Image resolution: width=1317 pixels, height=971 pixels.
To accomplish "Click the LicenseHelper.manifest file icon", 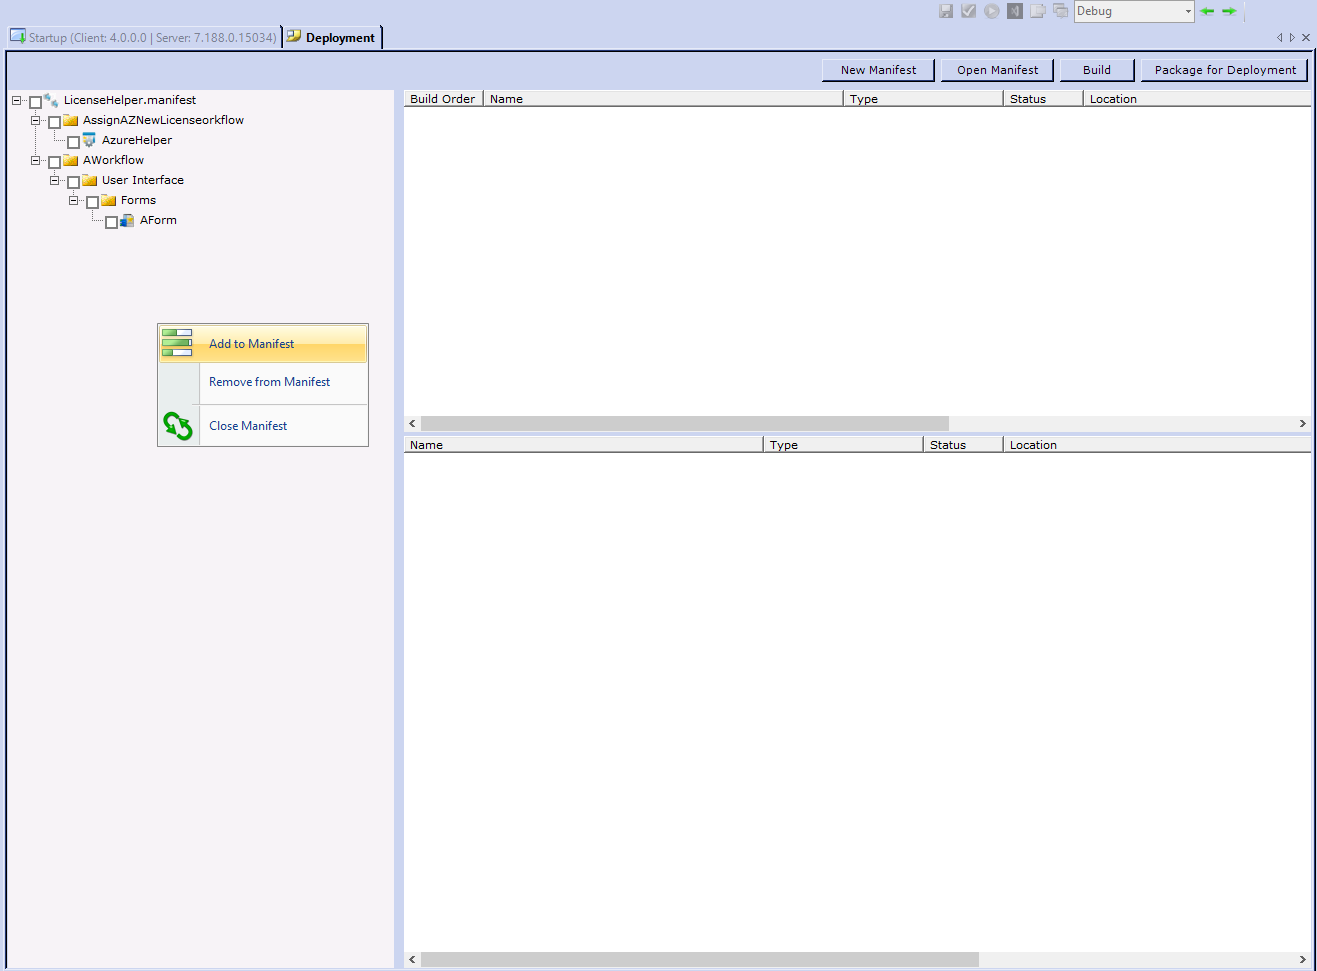I will 51,100.
